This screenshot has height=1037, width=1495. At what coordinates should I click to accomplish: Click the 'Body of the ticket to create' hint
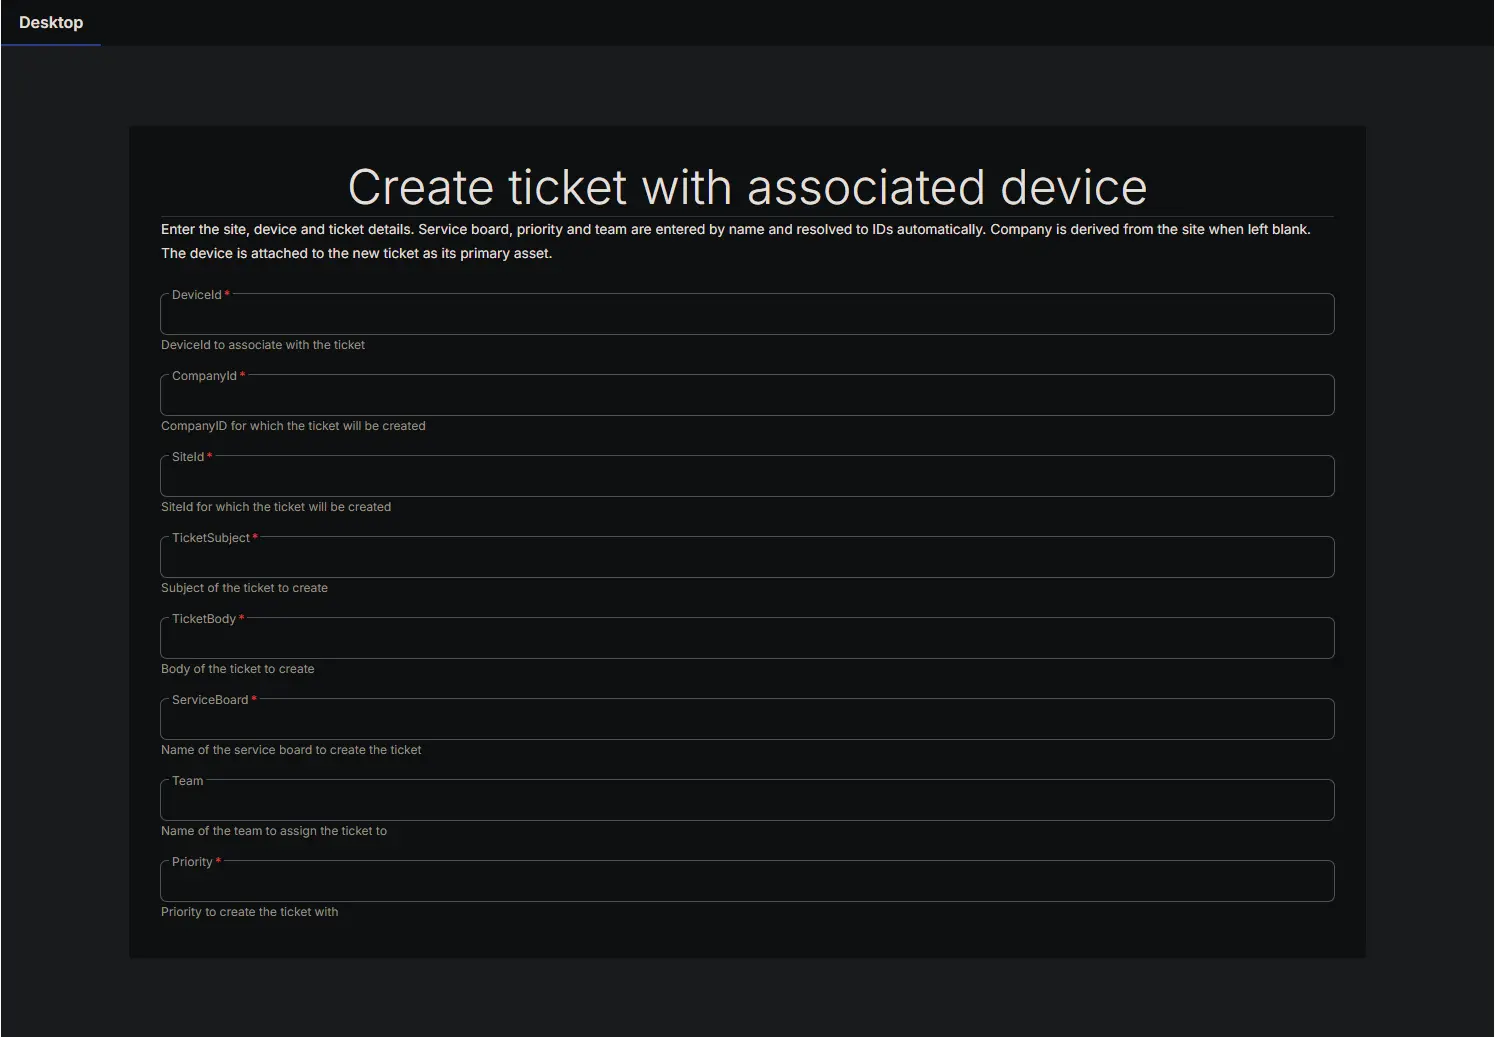coord(238,669)
